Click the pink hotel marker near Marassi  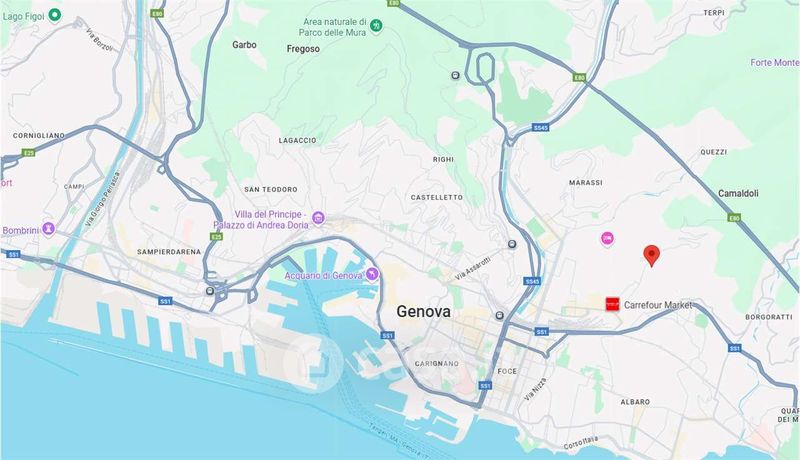(x=607, y=239)
